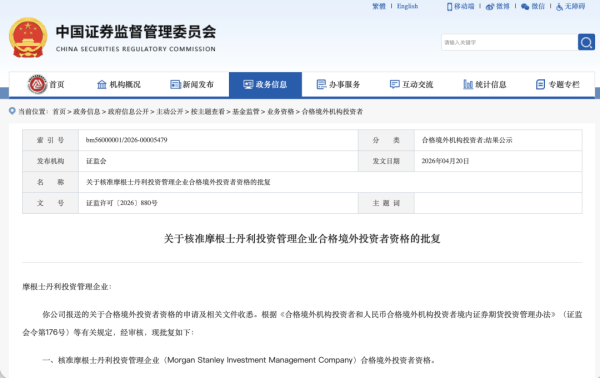The image size is (600, 378).
Task: Switch to 繁體 traditional Chinese version
Action: (379, 7)
